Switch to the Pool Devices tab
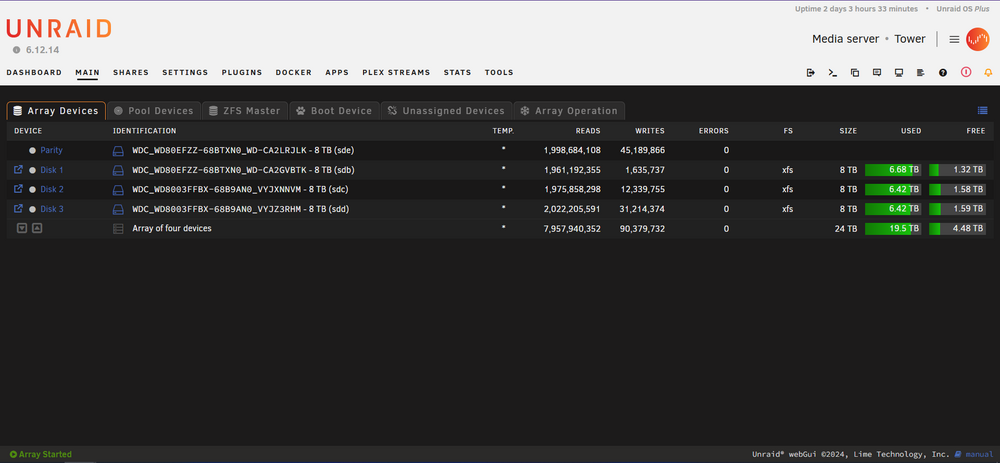The height and width of the screenshot is (463, 1000). tap(154, 110)
